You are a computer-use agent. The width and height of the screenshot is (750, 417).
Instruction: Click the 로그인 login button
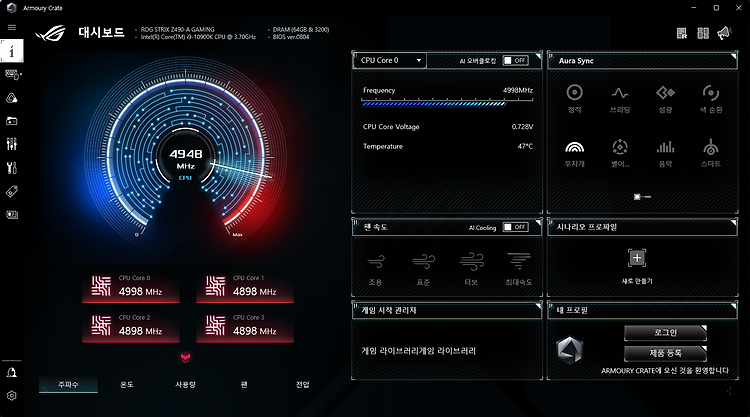click(x=665, y=333)
